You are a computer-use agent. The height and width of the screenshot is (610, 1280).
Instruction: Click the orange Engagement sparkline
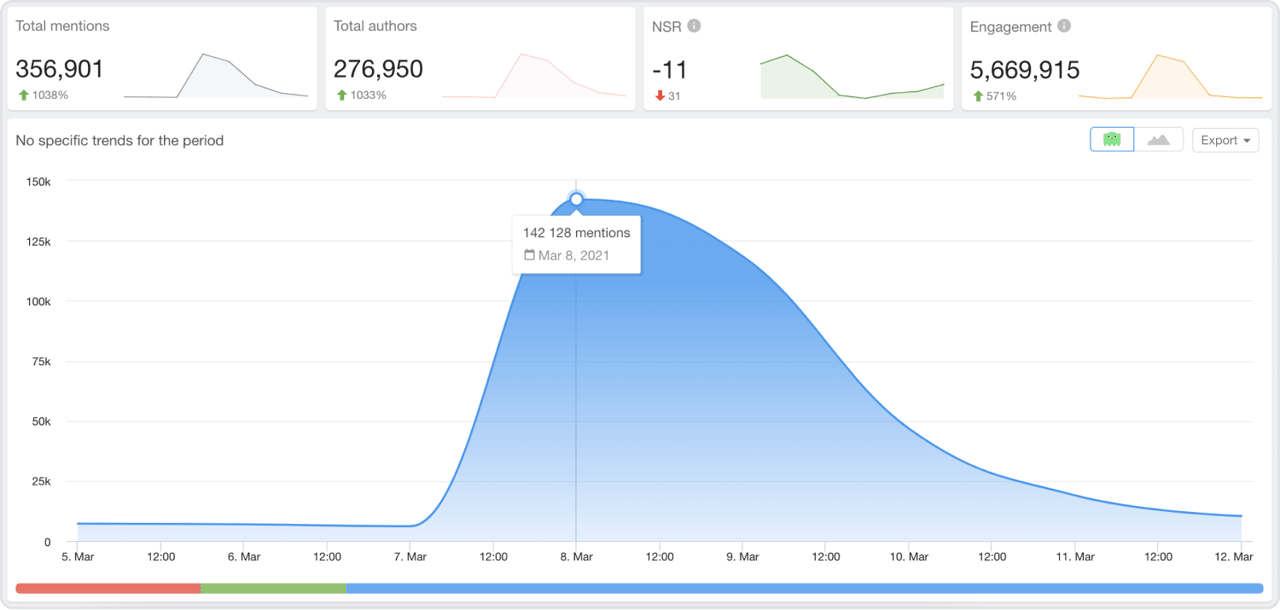[x=1169, y=77]
